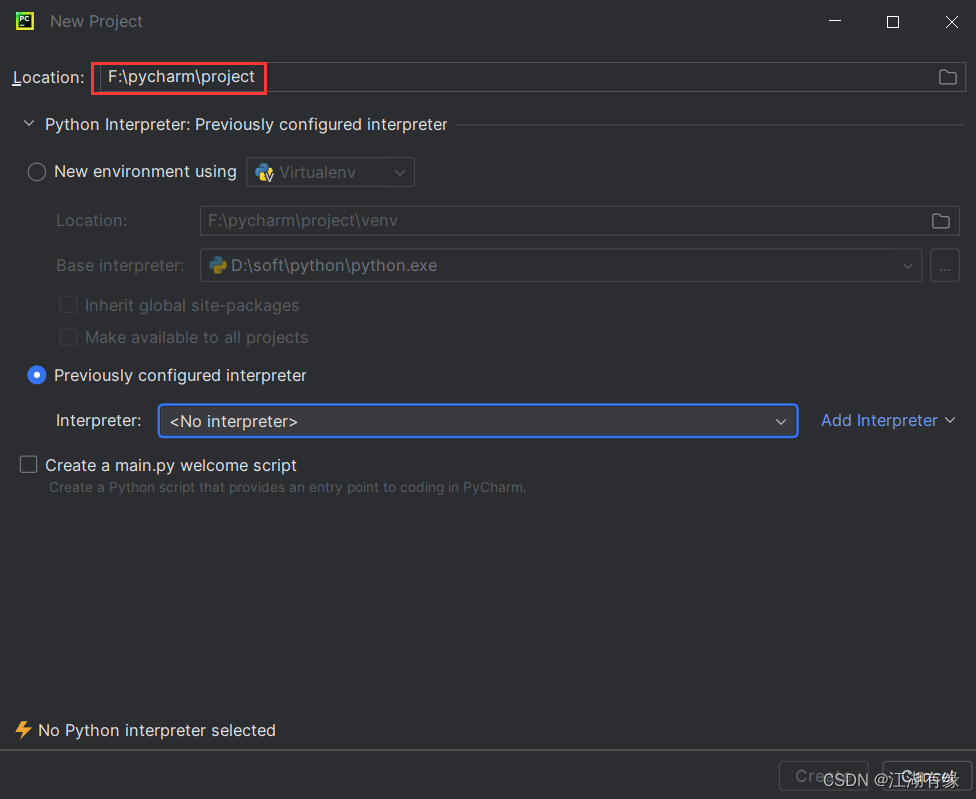Click the Create button
Screen dimensions: 976x799
[824, 776]
